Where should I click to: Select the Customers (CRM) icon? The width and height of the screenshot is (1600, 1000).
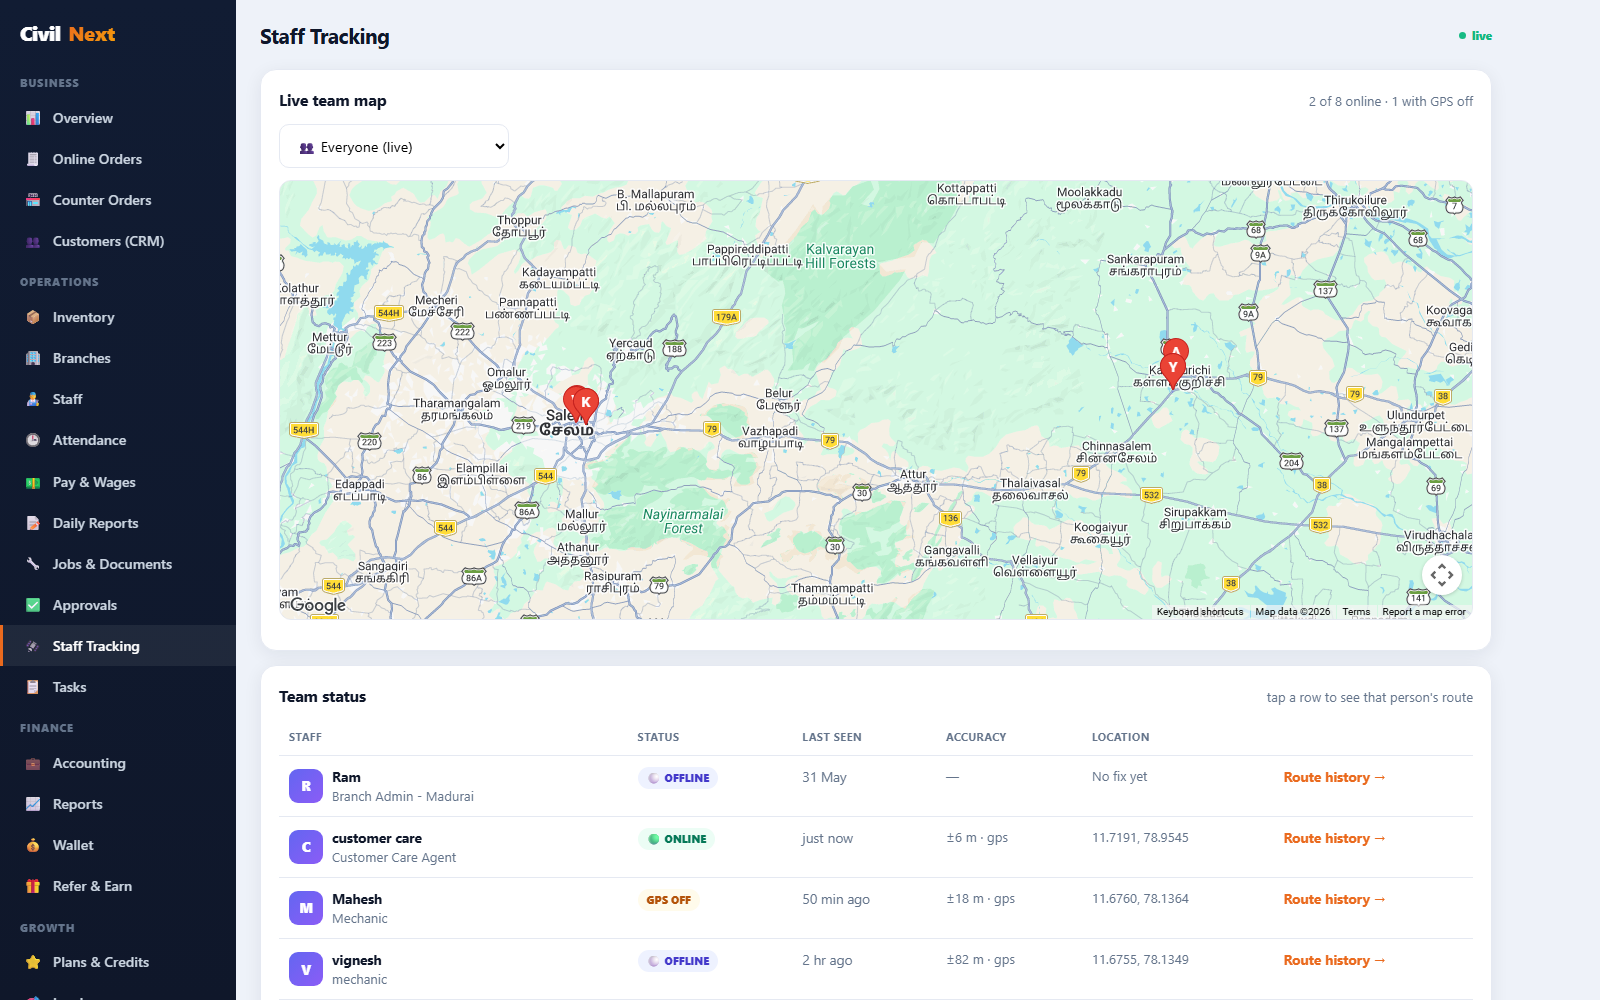[x=33, y=241]
